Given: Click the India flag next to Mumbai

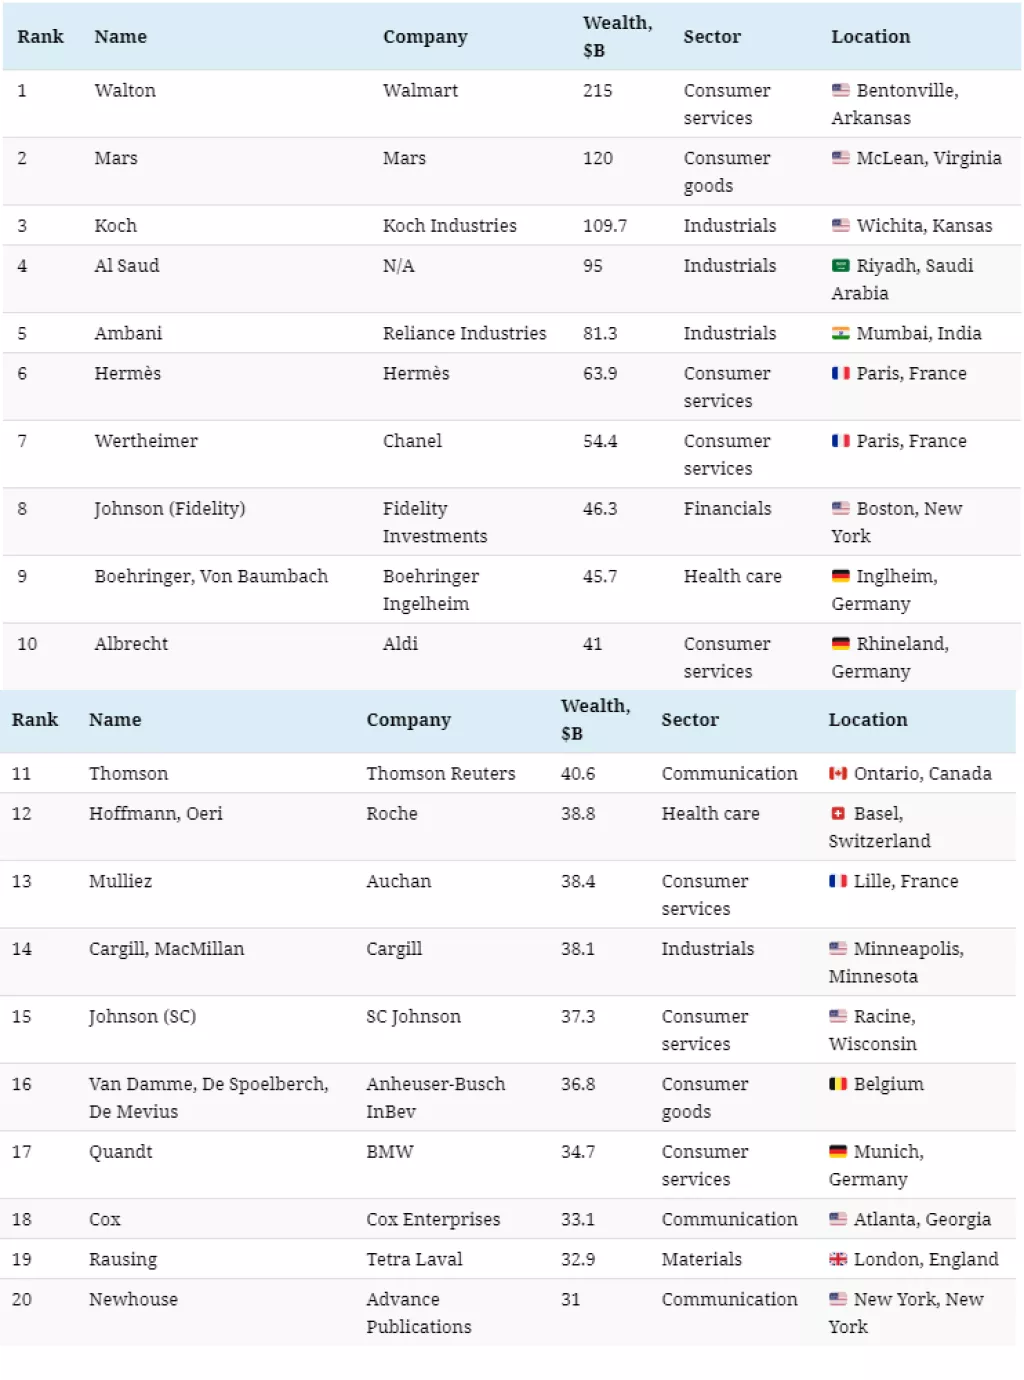Looking at the screenshot, I should coord(840,334).
